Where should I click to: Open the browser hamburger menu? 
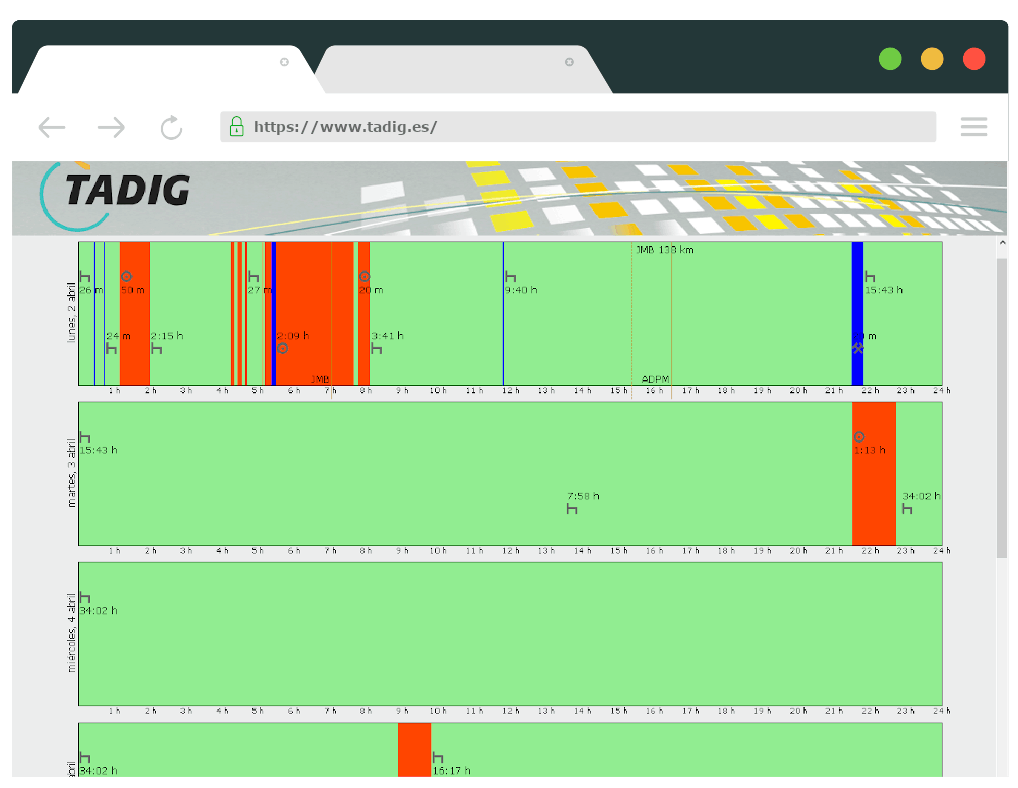[x=973, y=126]
